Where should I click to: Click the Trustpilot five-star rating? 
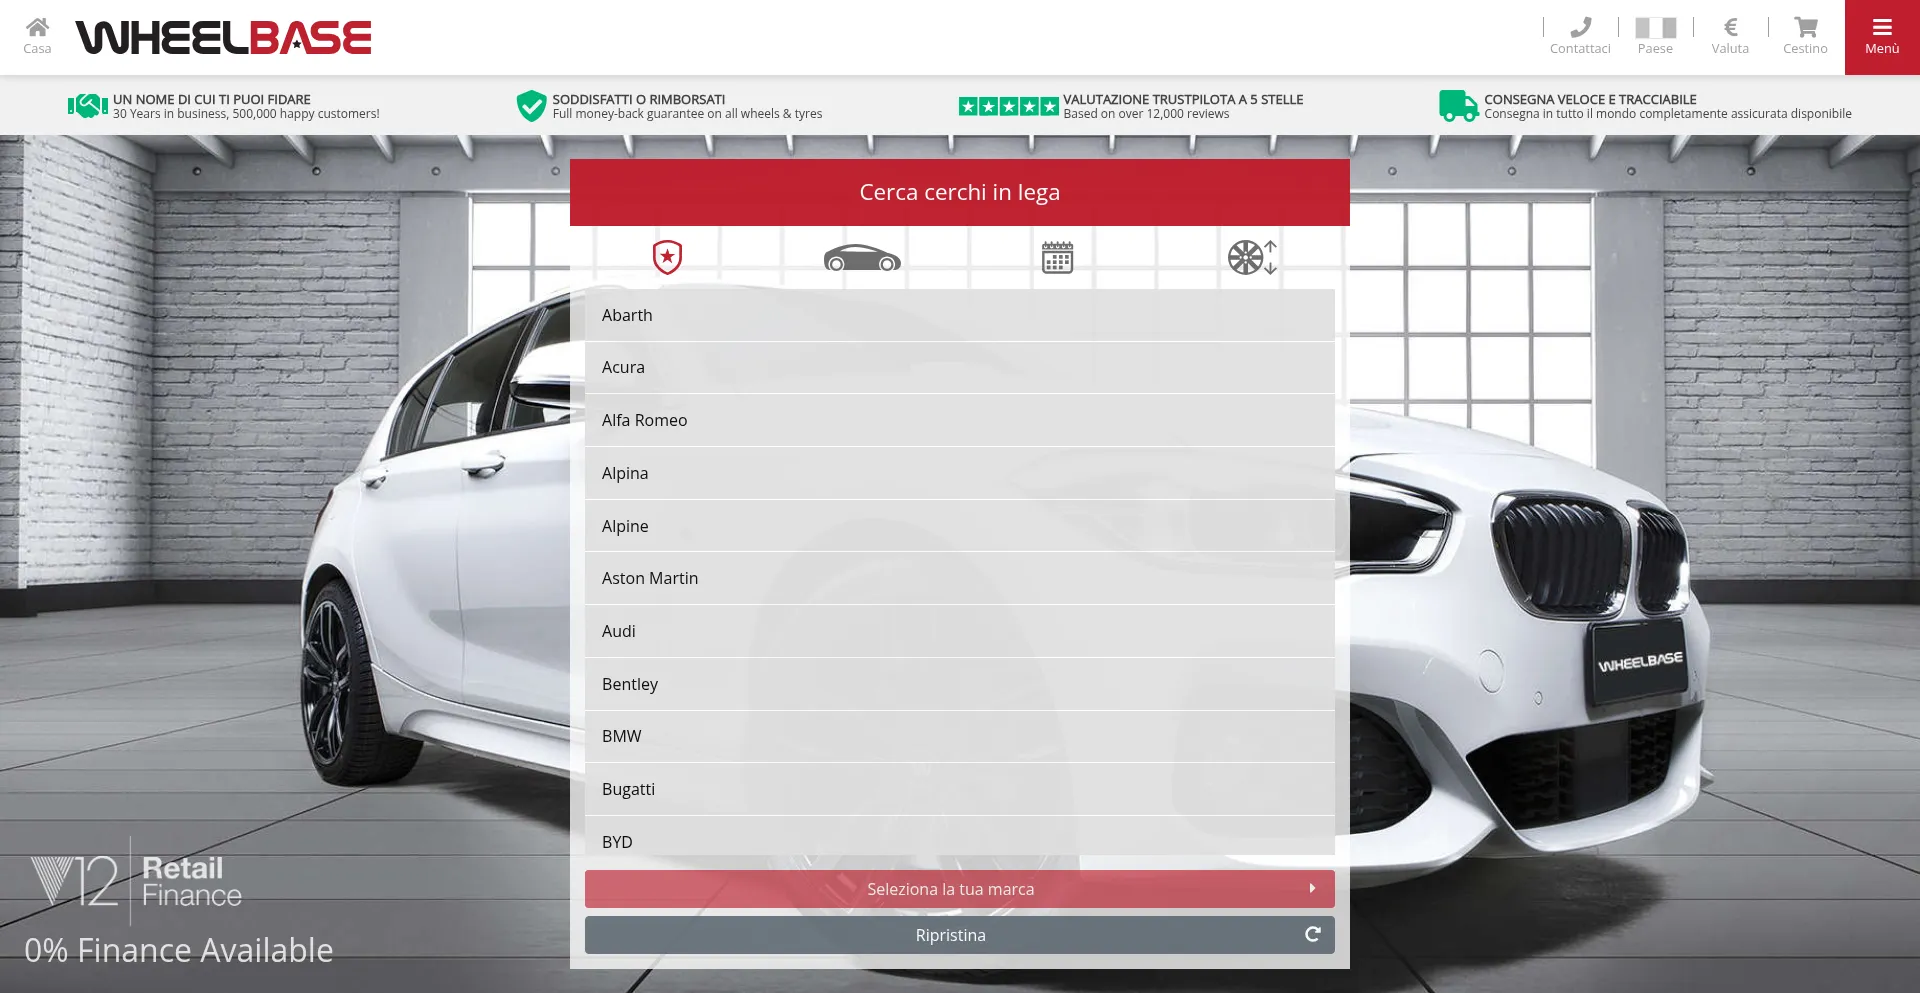click(x=1008, y=106)
